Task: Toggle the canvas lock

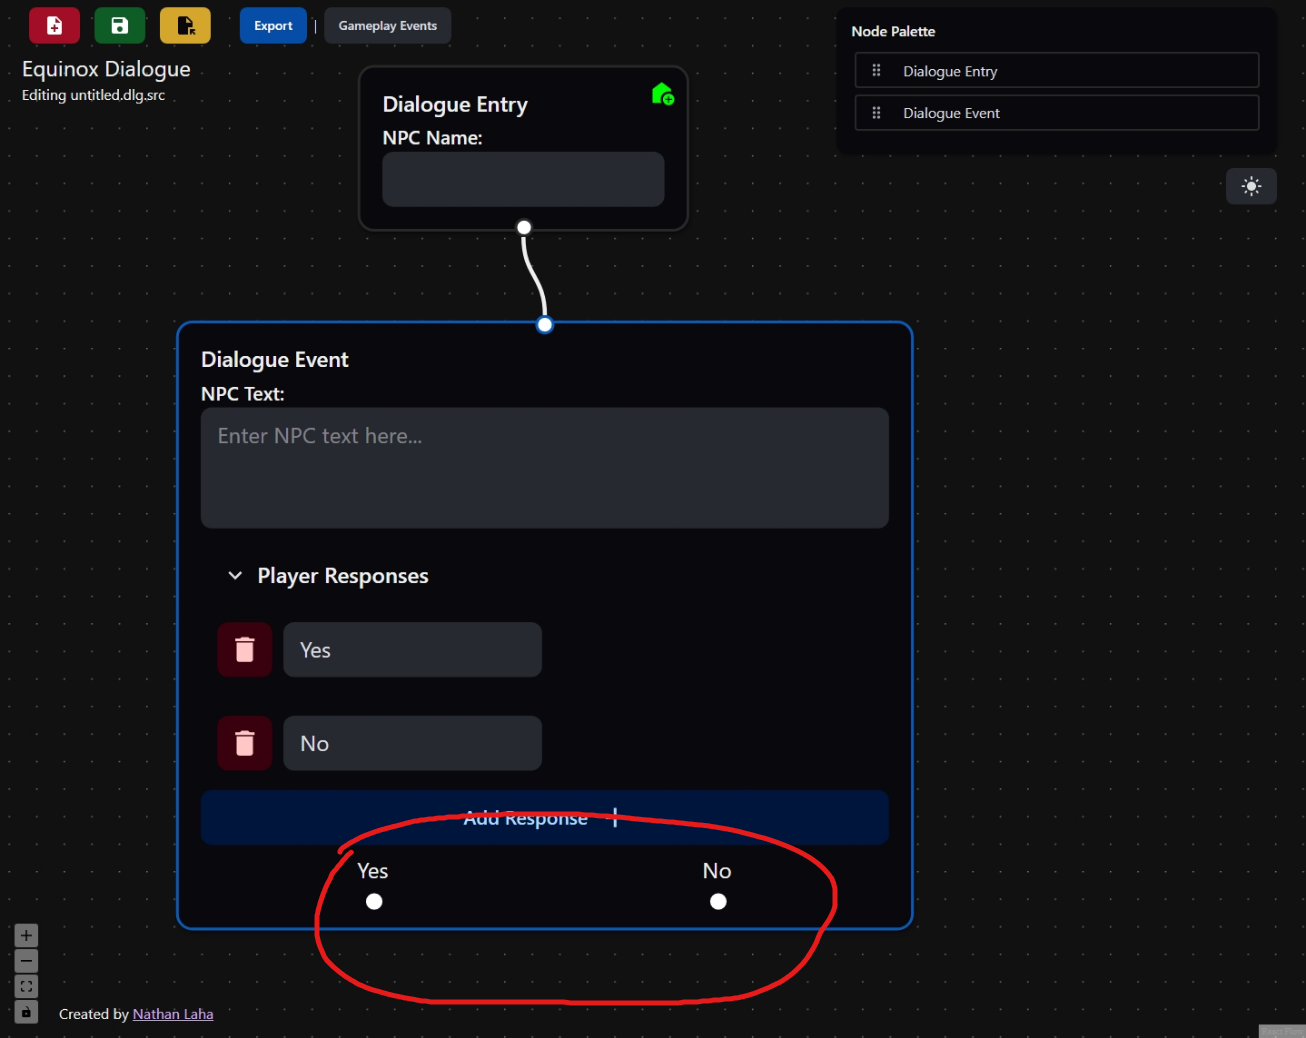Action: [x=26, y=1012]
